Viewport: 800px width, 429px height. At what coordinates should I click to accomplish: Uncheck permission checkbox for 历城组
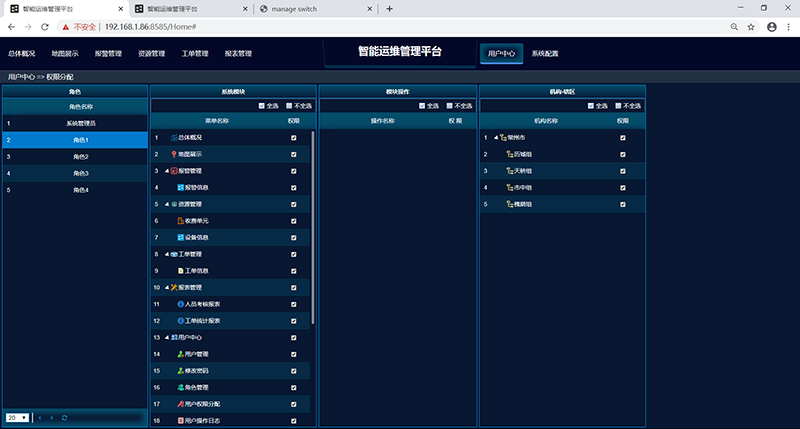pos(622,154)
